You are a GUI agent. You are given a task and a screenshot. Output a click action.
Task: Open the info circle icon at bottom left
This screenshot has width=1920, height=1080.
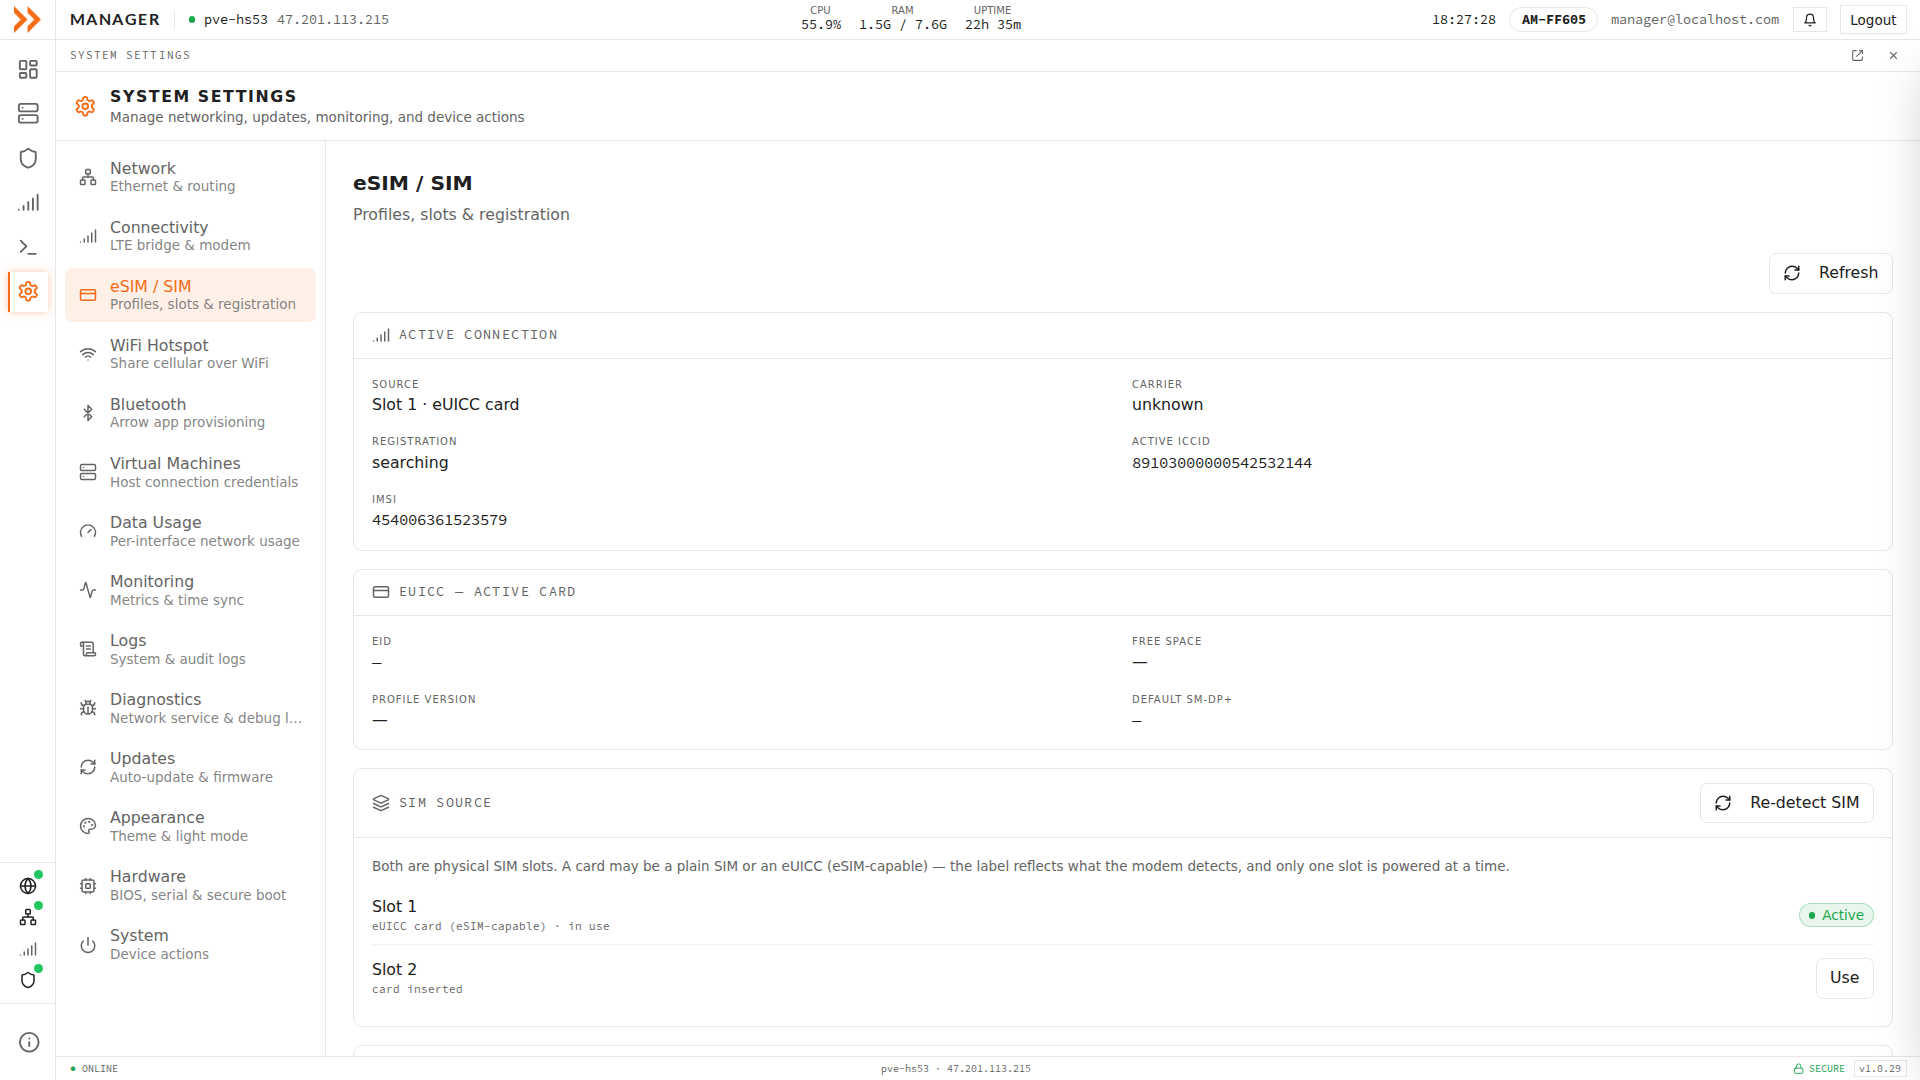29,1042
